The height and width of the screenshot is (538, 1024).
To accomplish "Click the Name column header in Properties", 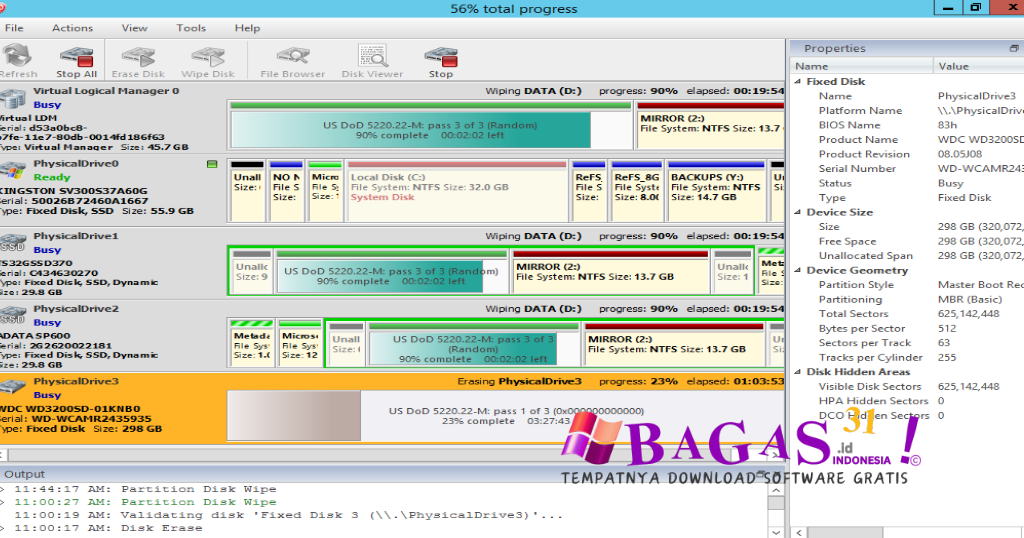I will coord(862,66).
